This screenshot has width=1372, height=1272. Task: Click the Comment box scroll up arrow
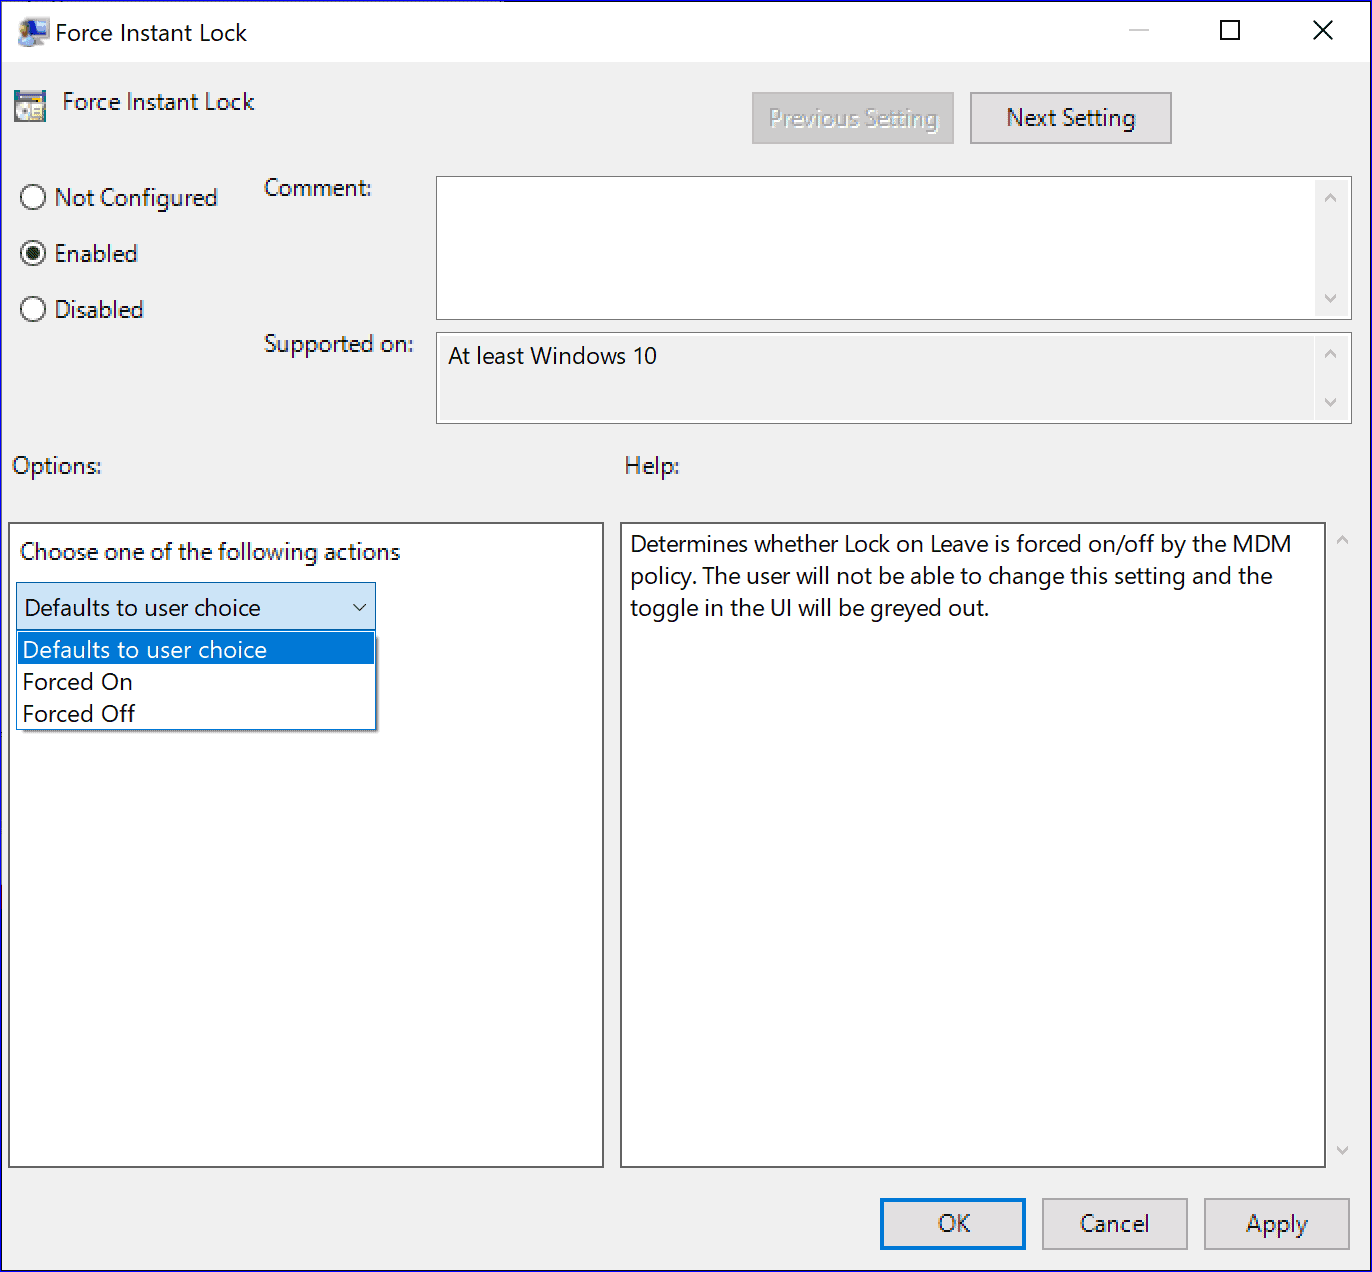pyautogui.click(x=1330, y=198)
